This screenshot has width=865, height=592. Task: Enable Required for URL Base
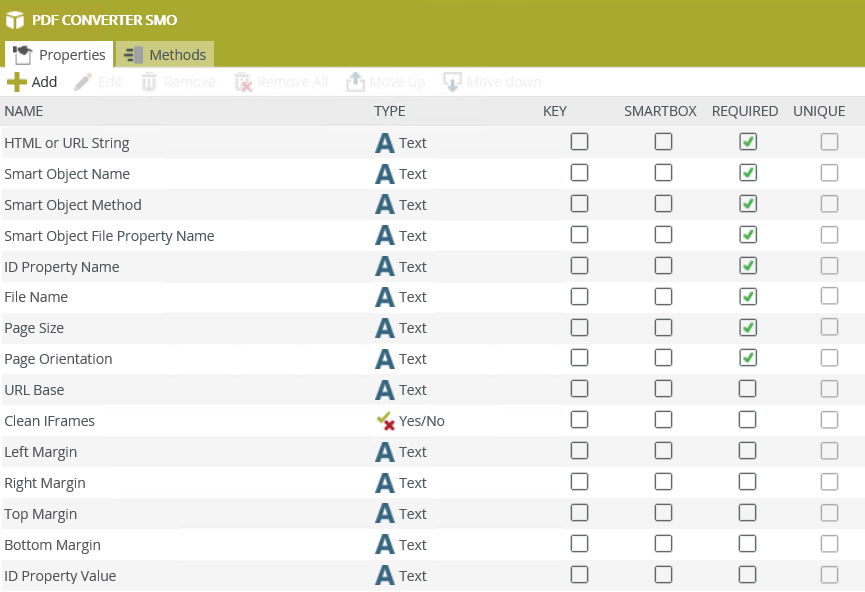tap(748, 389)
